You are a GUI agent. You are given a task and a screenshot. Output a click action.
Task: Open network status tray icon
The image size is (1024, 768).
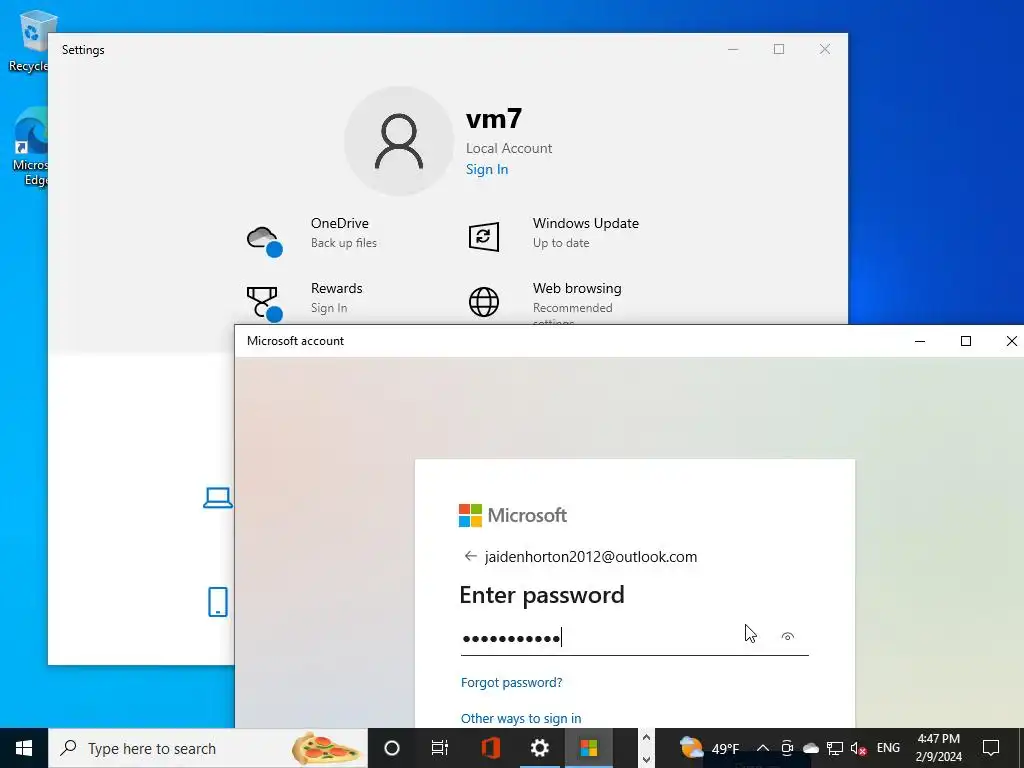click(835, 748)
